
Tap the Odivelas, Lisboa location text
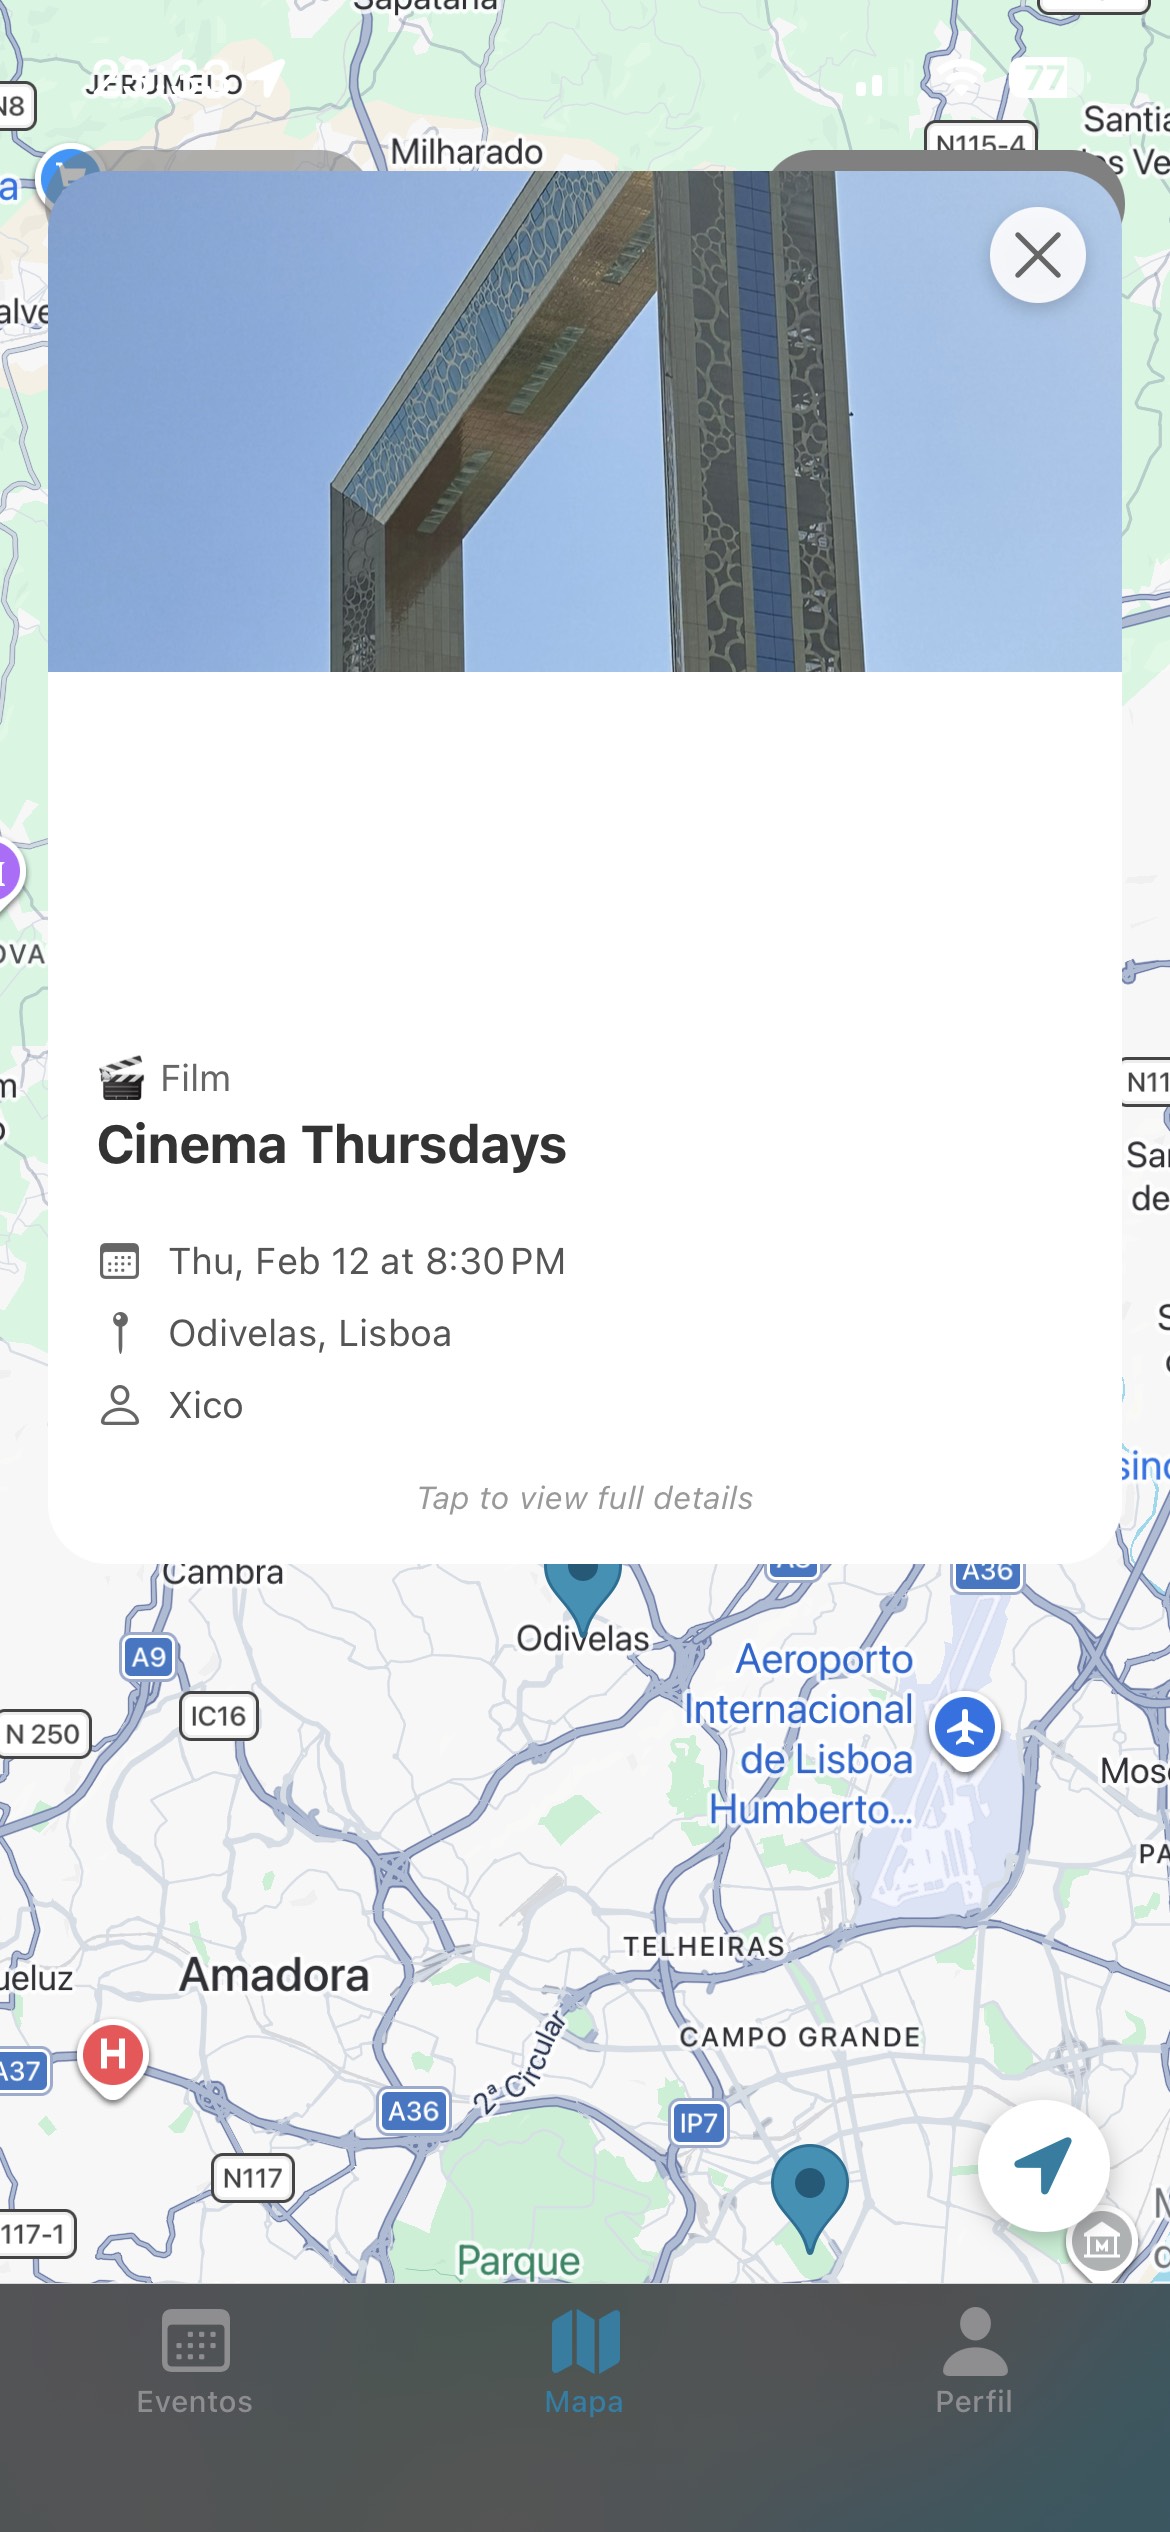click(310, 1332)
